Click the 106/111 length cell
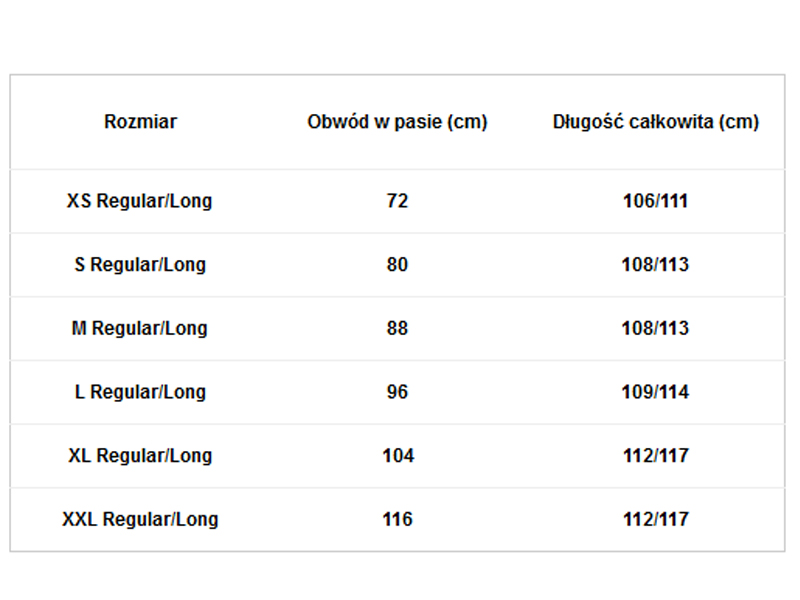This screenshot has width=800, height=600. [x=655, y=201]
